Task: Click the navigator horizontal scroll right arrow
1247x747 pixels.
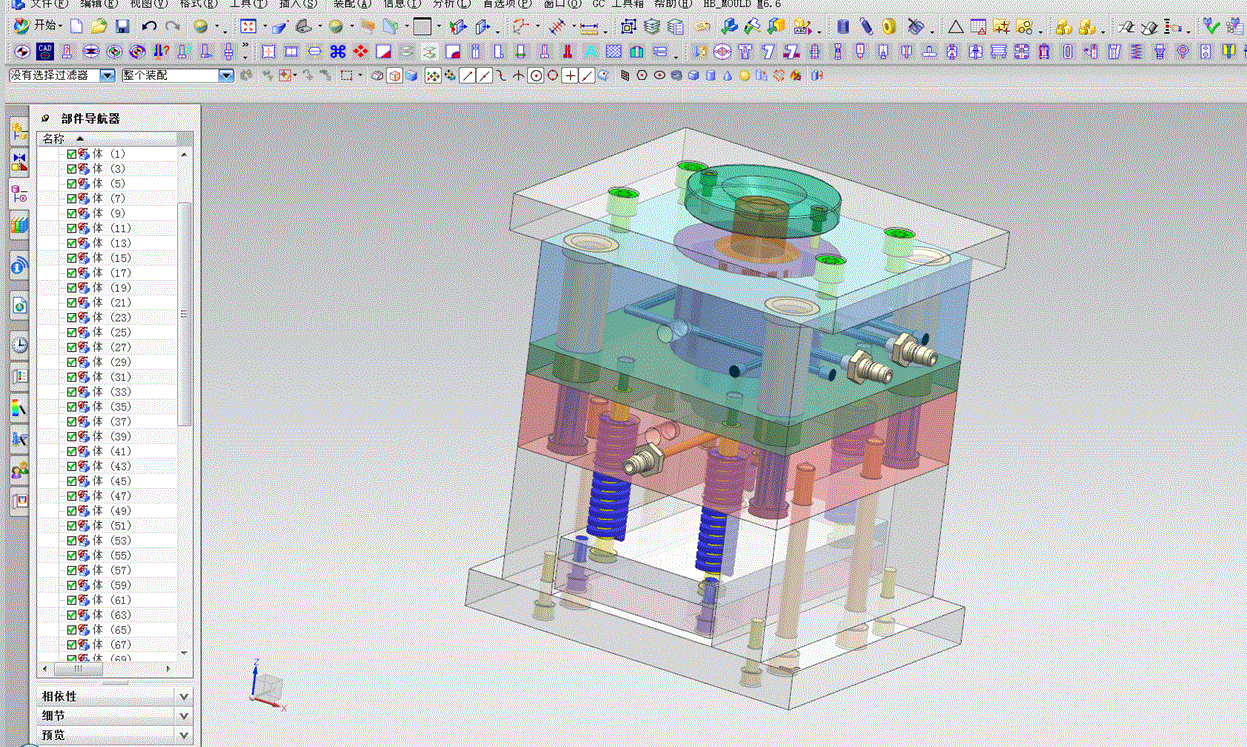Action: (170, 667)
